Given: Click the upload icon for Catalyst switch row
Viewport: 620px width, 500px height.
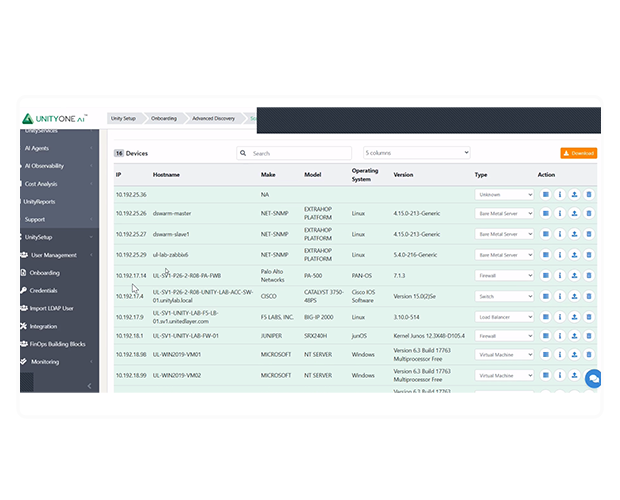Looking at the screenshot, I should point(574,296).
